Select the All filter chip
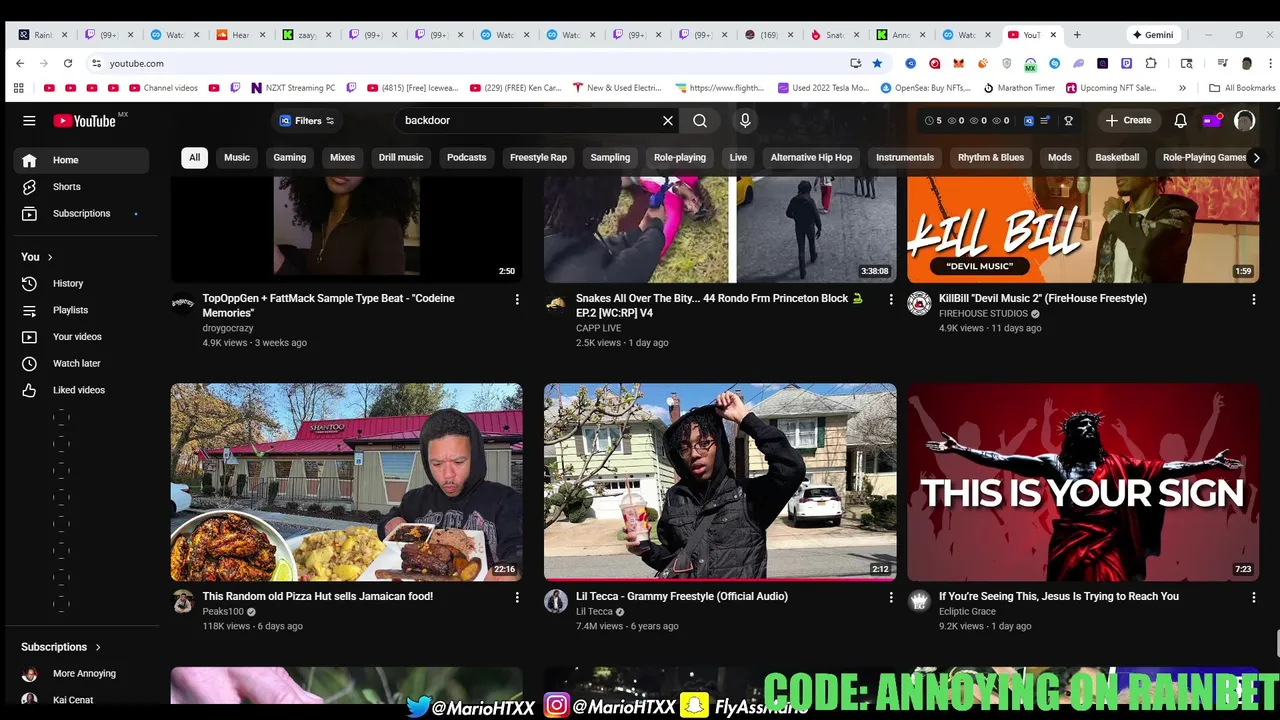Screen dimensions: 1280x720 [x=194, y=157]
